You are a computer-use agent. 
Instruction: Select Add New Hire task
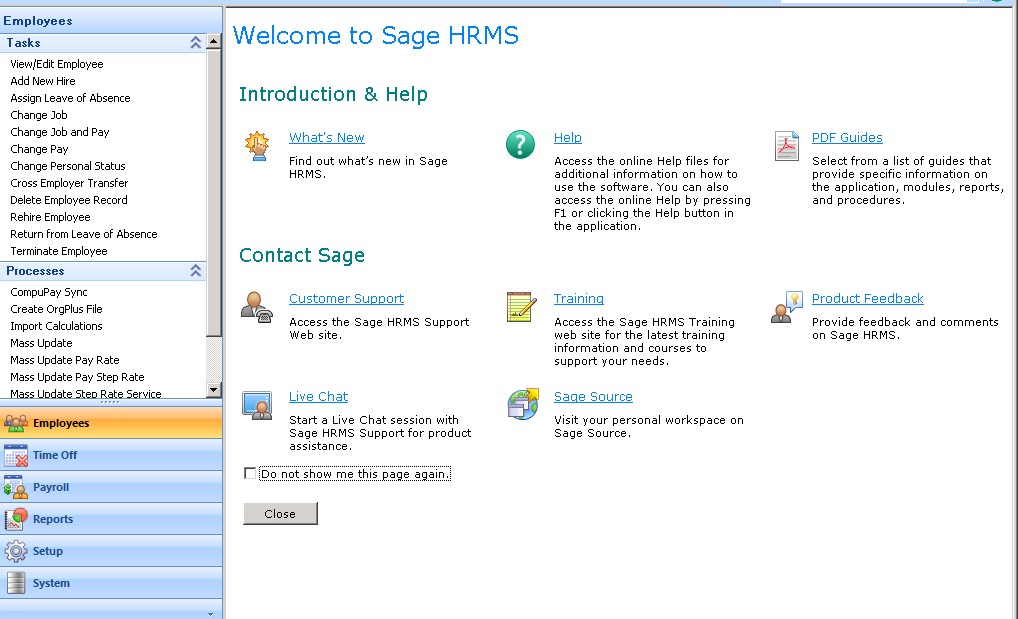pyautogui.click(x=43, y=81)
